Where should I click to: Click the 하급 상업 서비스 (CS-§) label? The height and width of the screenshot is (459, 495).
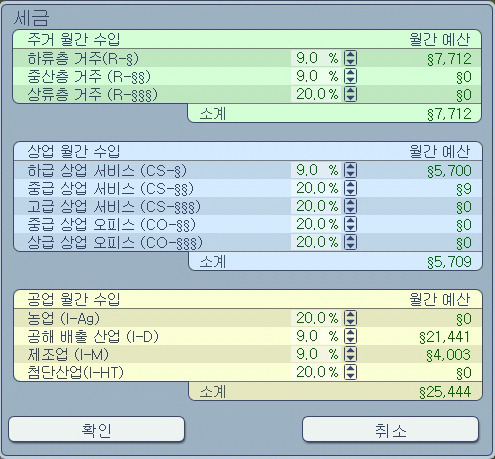coord(107,171)
